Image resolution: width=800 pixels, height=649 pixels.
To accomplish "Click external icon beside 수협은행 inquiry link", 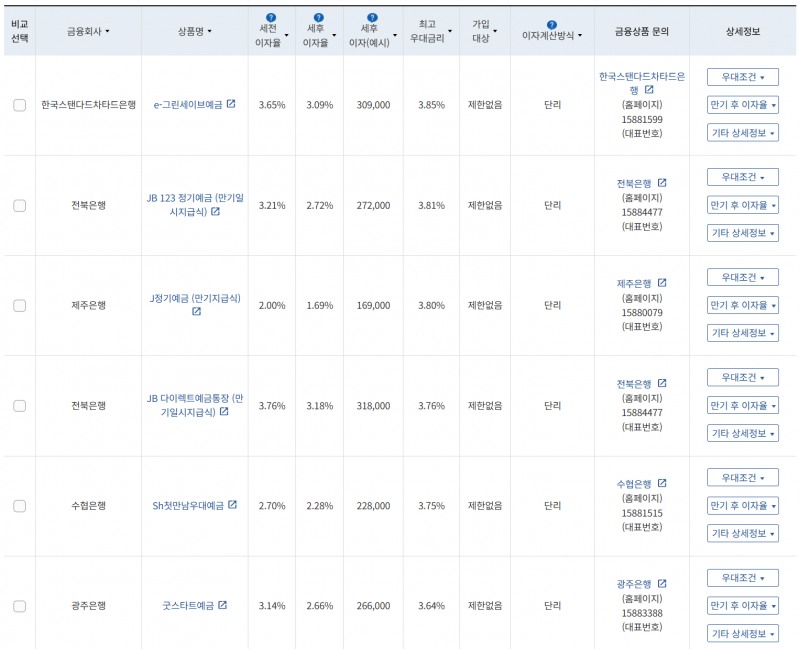I will 662,483.
